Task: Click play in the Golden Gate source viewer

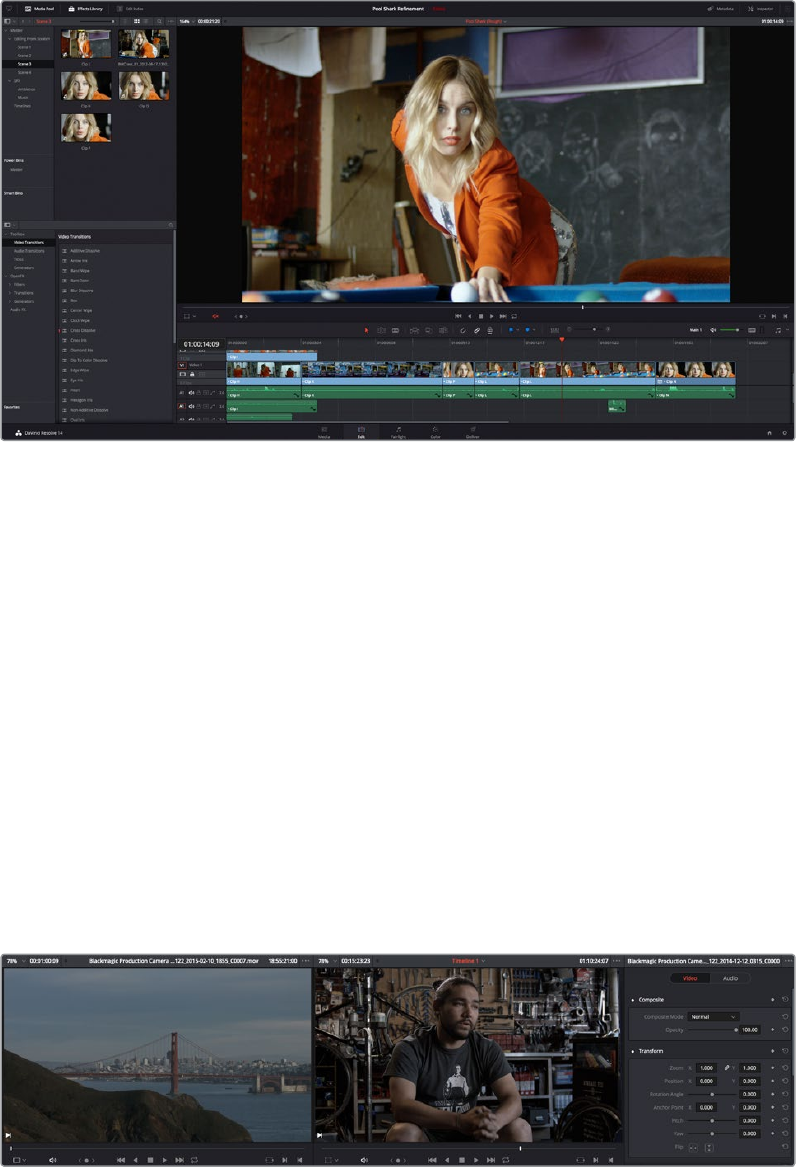Action: (164, 1160)
